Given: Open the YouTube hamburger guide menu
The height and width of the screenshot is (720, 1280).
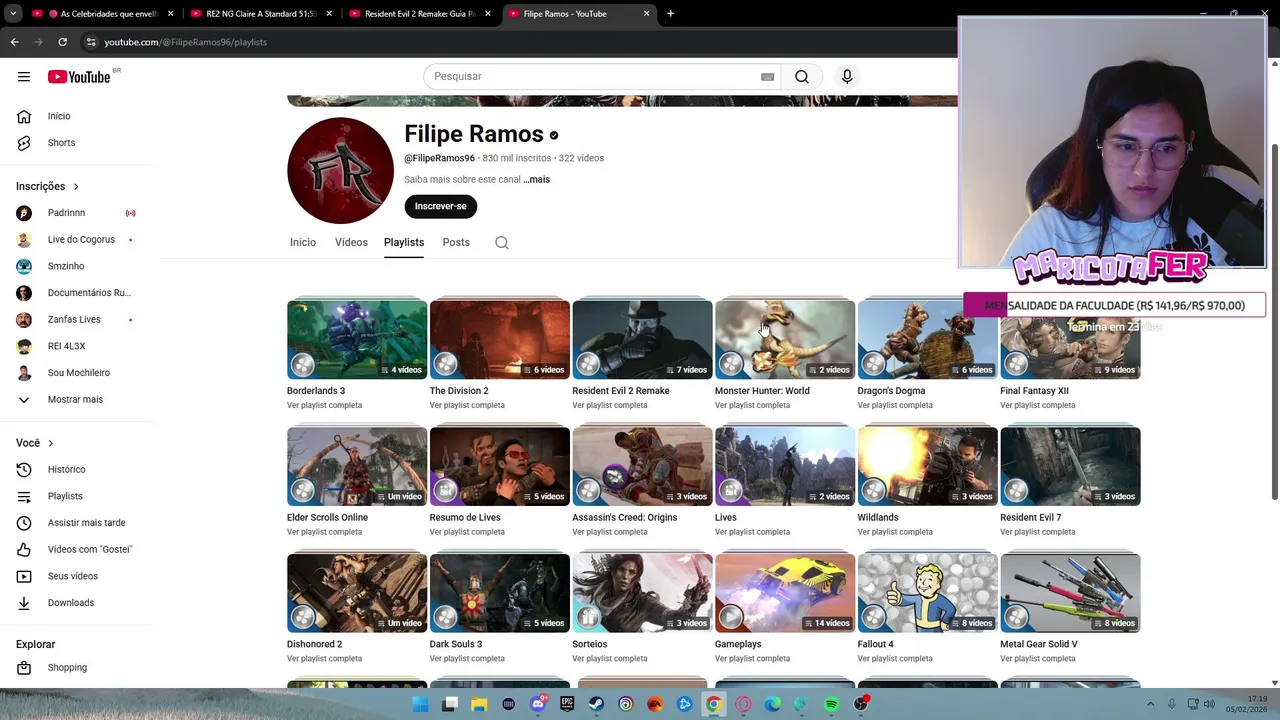Looking at the screenshot, I should click(24, 77).
